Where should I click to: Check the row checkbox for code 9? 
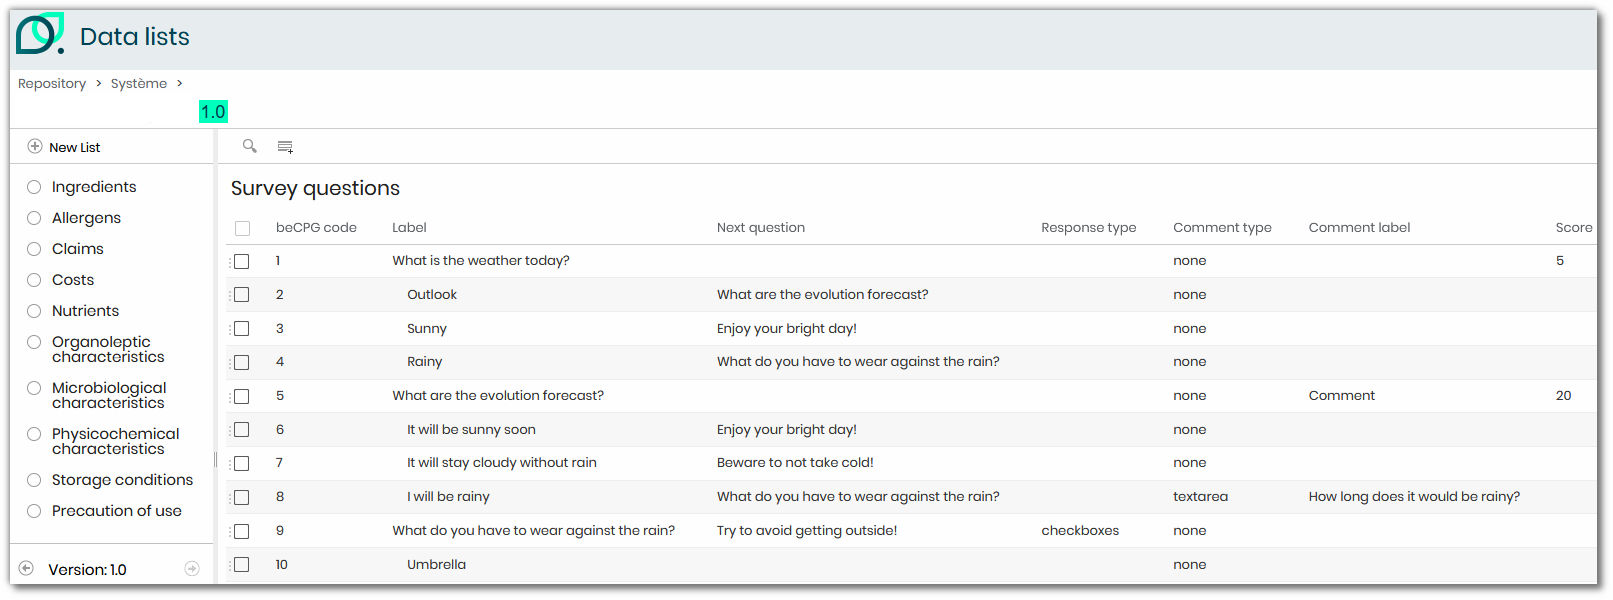coord(242,531)
